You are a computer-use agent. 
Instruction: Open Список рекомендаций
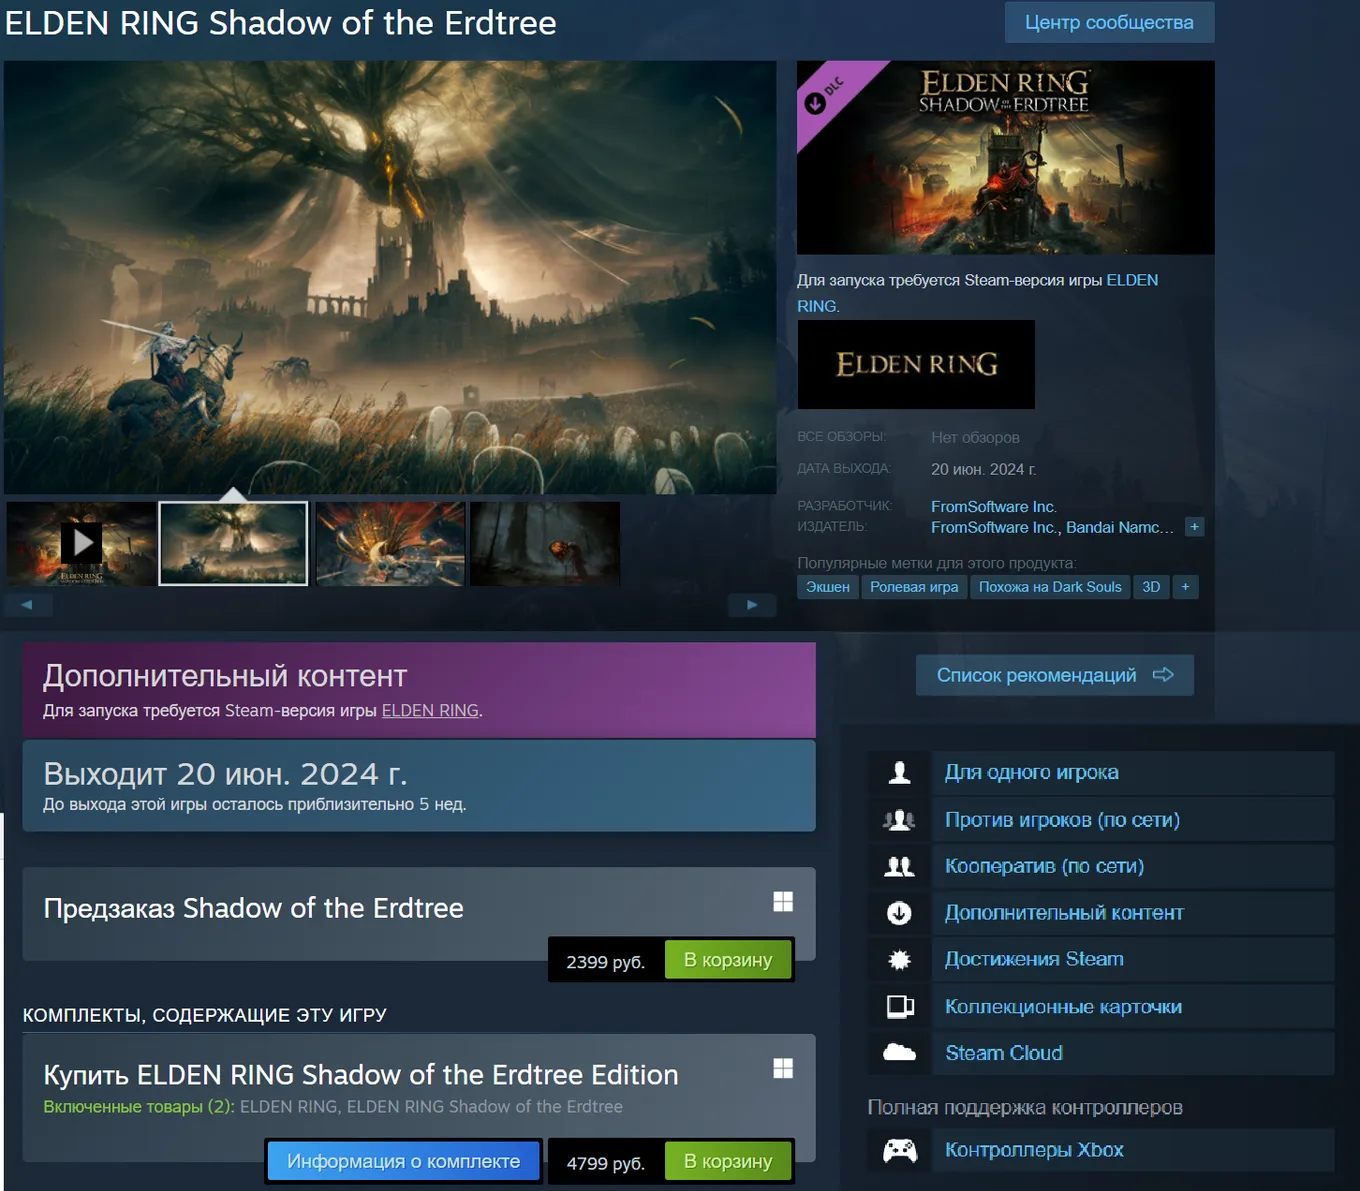point(1055,675)
